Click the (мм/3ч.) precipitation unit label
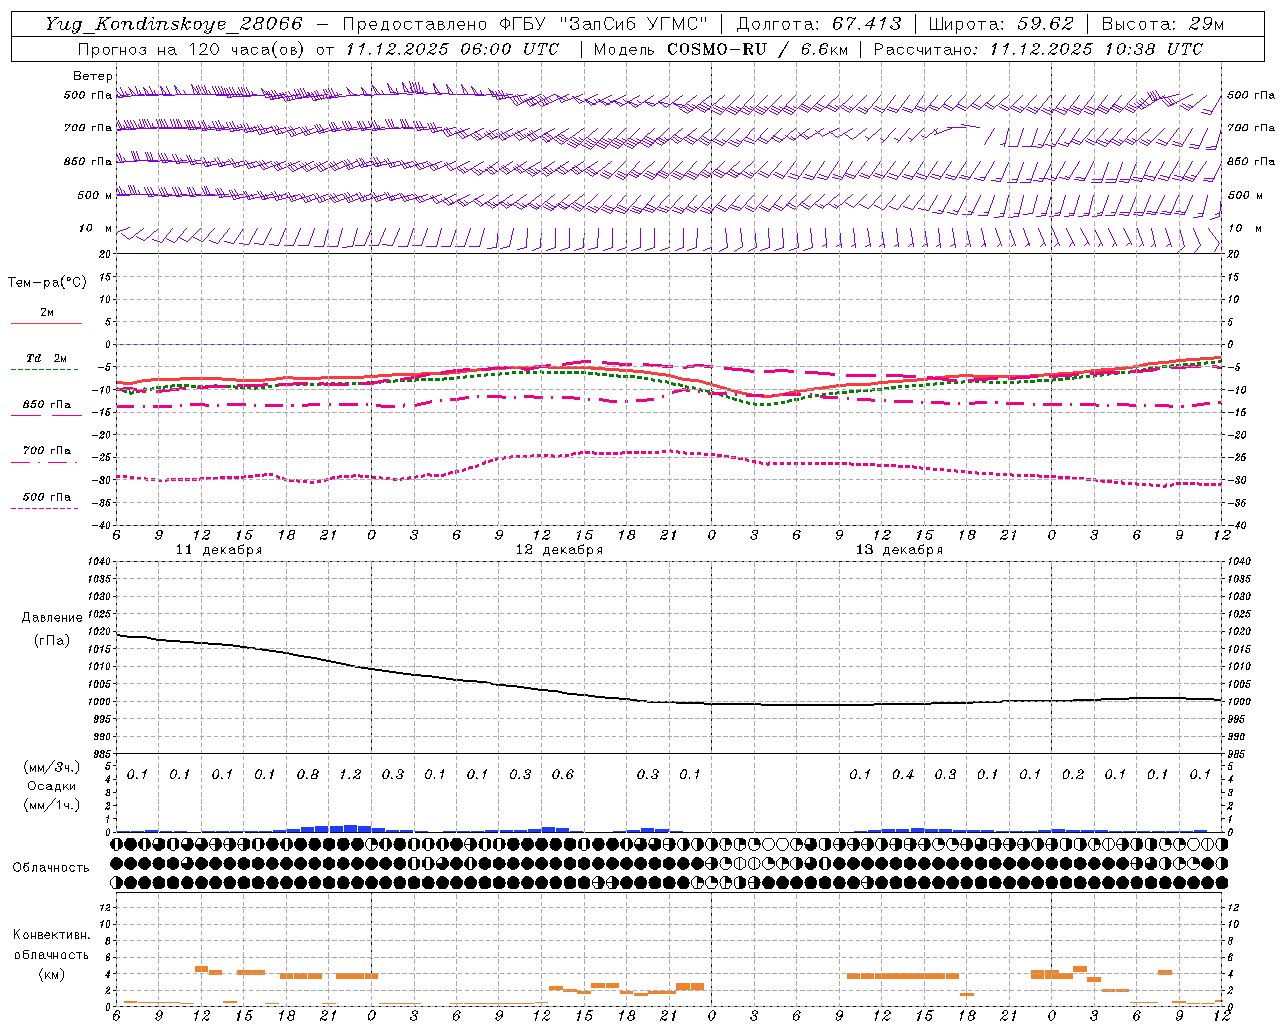Screen dimensions: 1280x1024 point(52,767)
